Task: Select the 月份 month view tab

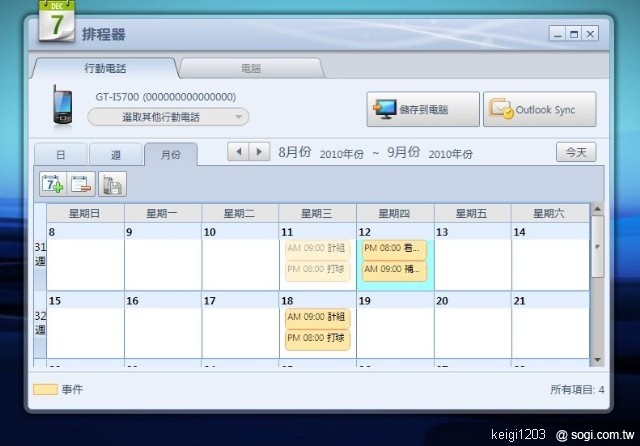Action: click(x=170, y=154)
